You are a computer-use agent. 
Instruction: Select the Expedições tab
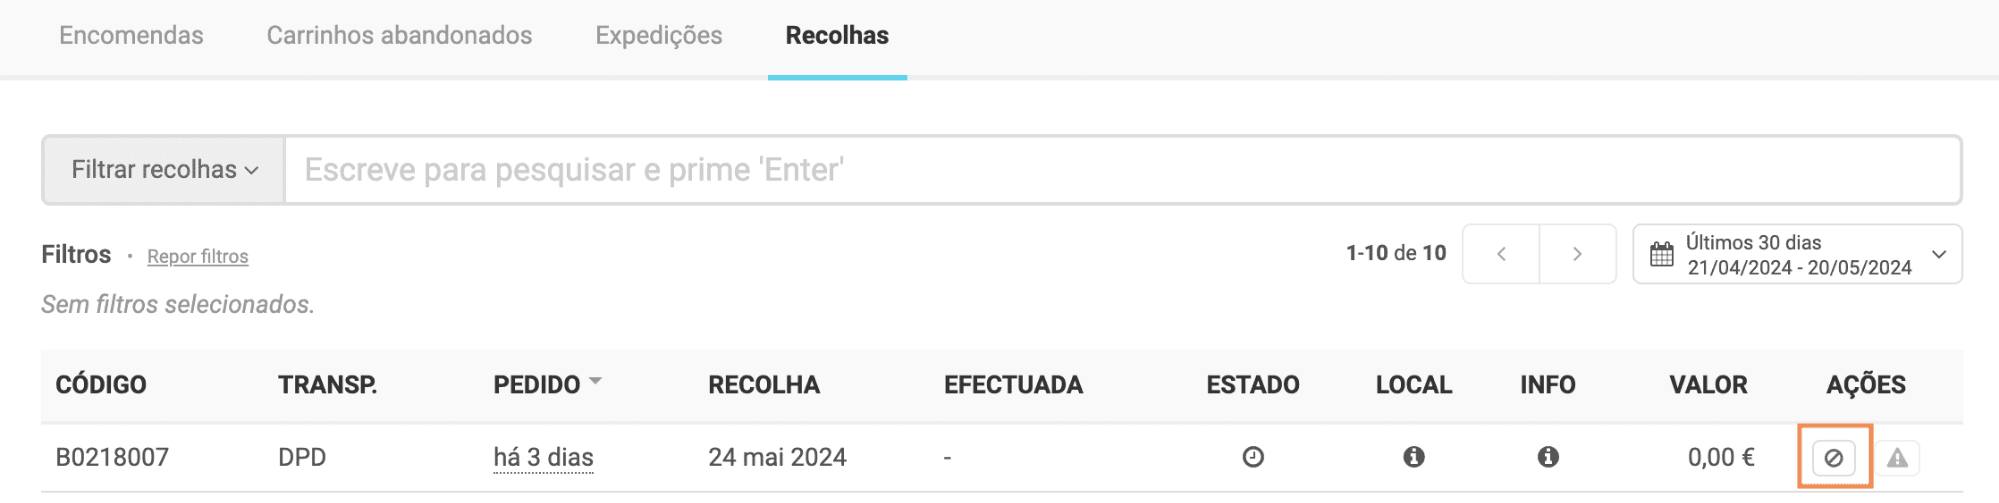click(x=659, y=36)
